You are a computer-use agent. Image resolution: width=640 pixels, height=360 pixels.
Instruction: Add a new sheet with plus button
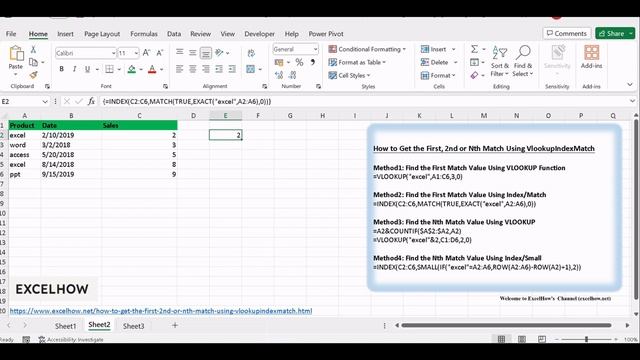point(175,325)
